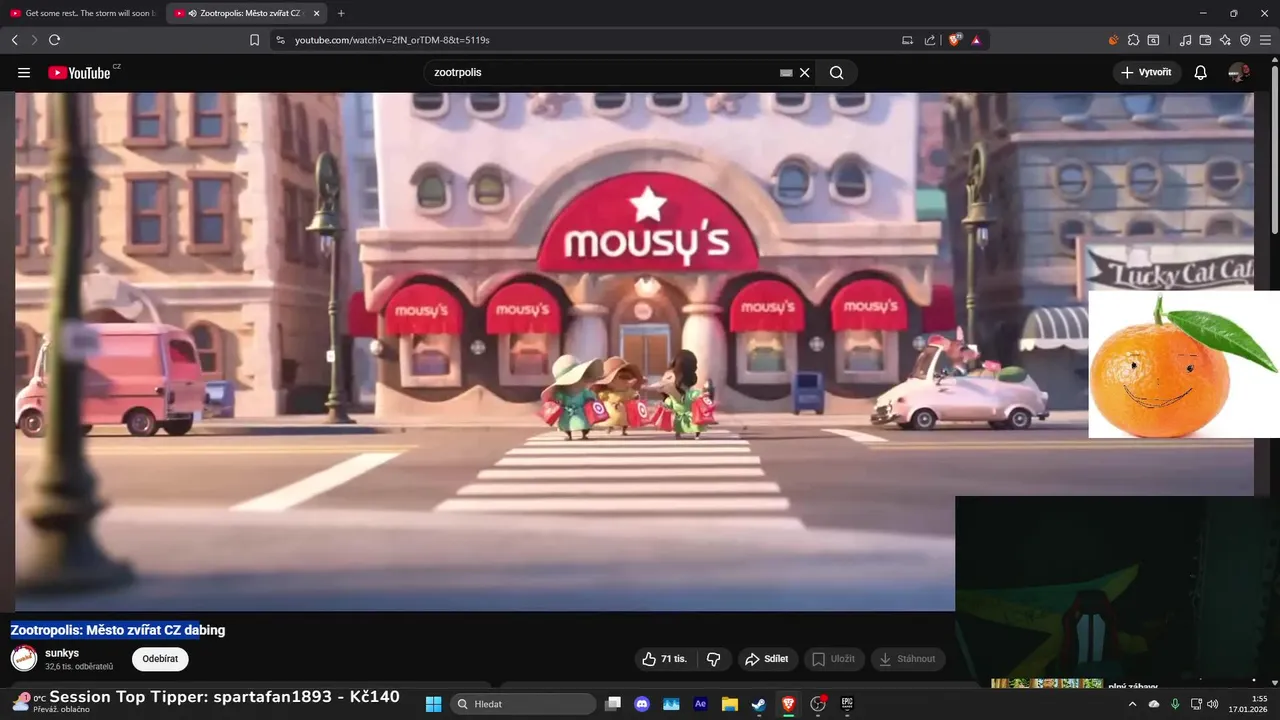Click the video player frame
The image size is (1280, 720).
(634, 351)
